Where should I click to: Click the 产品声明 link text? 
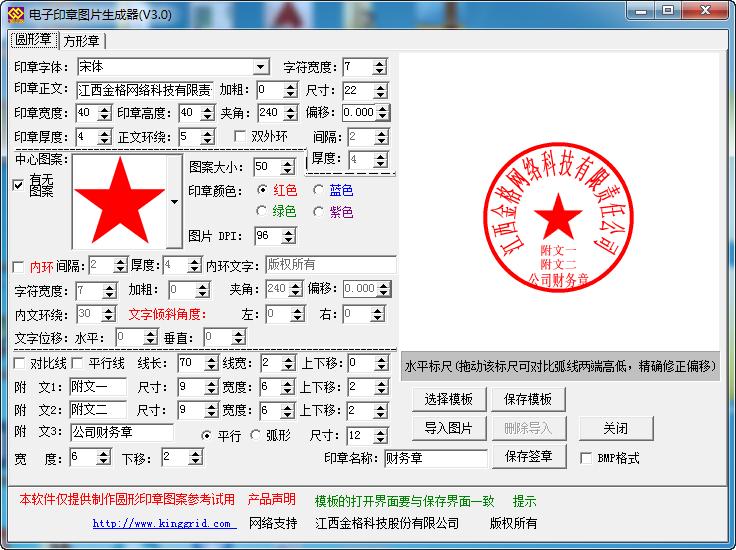coord(271,499)
